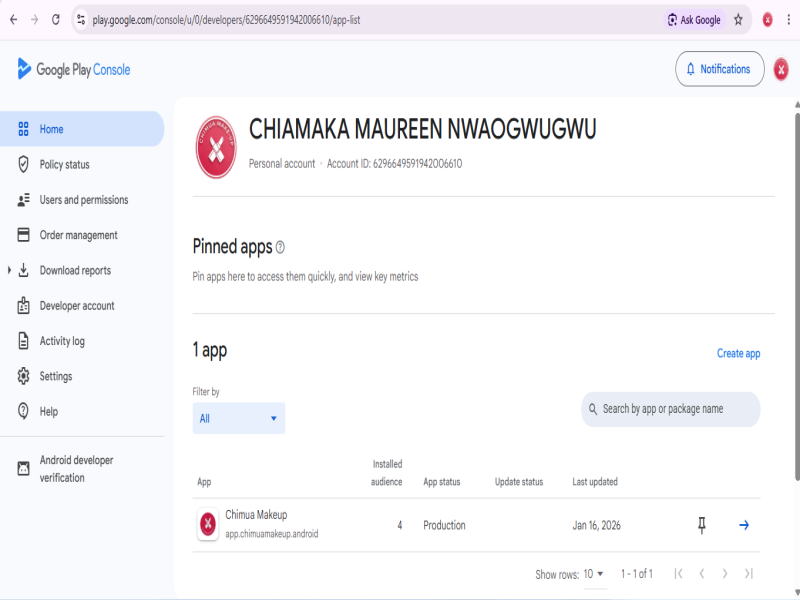Screen dimensions: 800x600
Task: Expand the Download reports arrow
Action: pos(9,270)
